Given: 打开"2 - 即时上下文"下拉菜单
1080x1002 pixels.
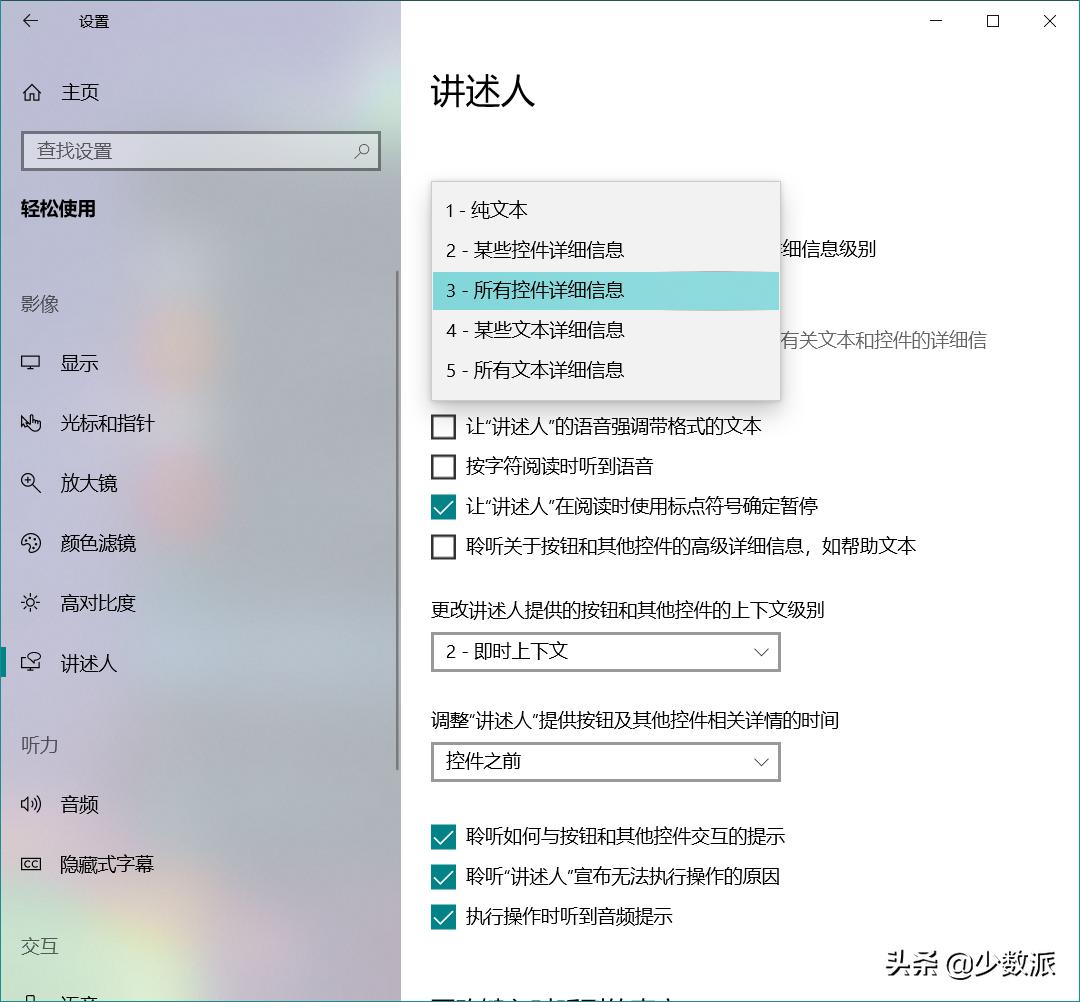Looking at the screenshot, I should [605, 651].
